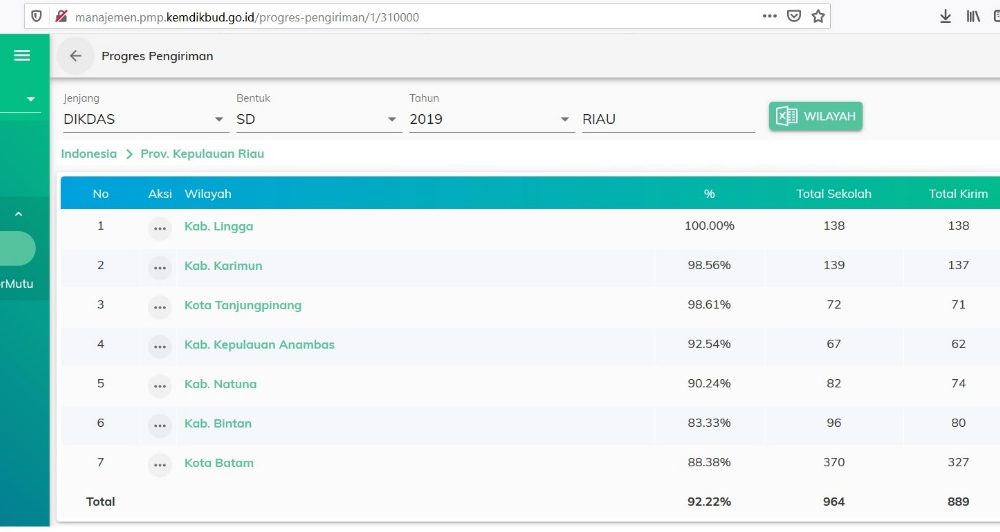Expand the Jenjang DIKDAS dropdown

(x=219, y=120)
